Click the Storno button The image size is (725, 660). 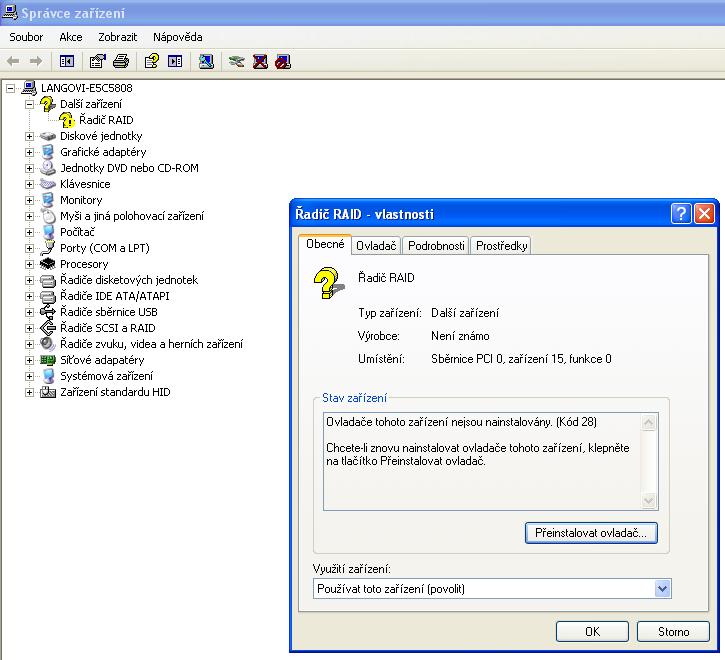tap(673, 631)
